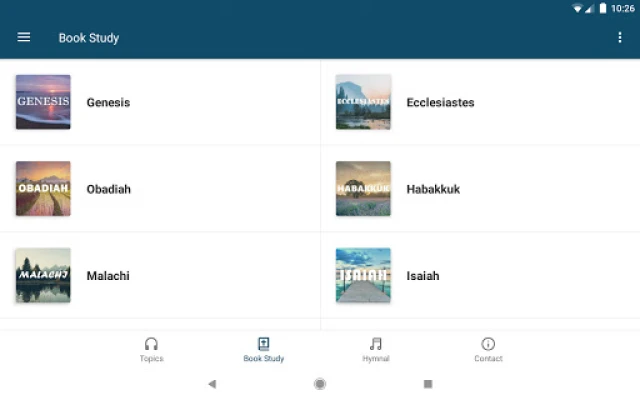
Task: Open the Malachi cover image
Action: click(x=43, y=275)
